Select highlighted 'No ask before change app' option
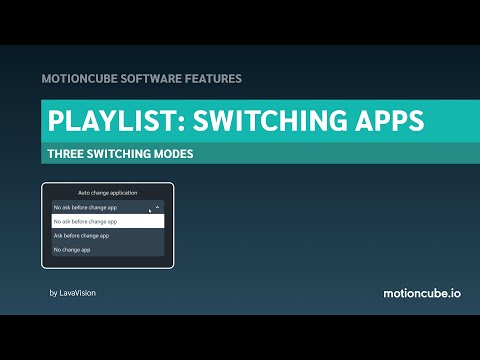 coord(108,221)
